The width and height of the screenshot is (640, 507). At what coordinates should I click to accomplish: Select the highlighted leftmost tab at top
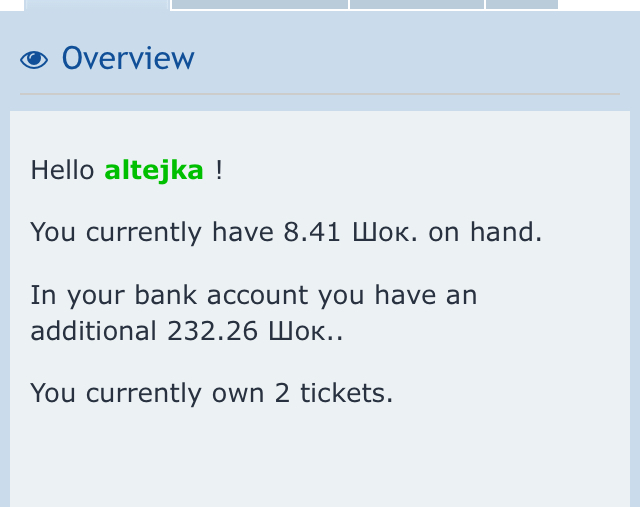pos(96,4)
